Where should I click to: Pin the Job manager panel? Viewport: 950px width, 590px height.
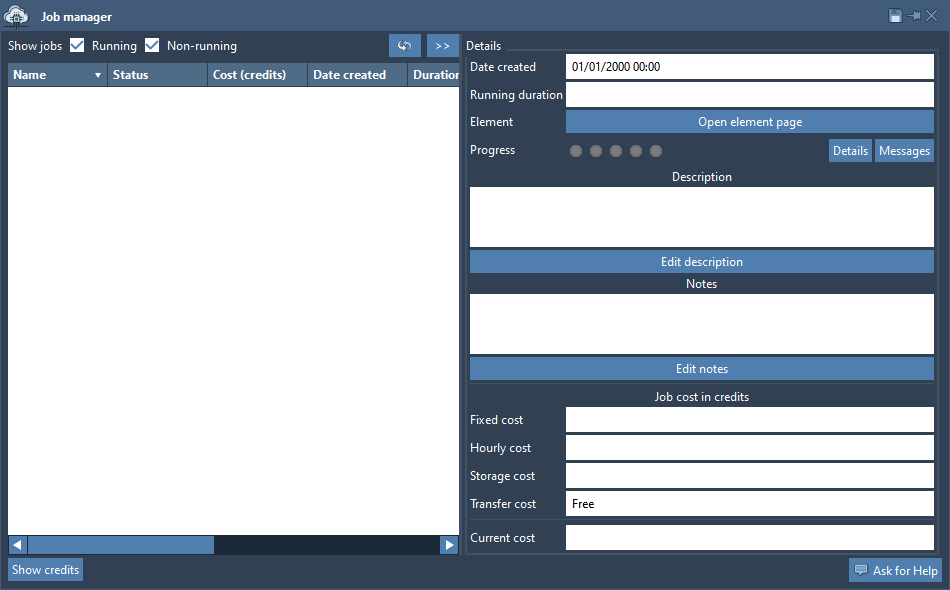click(x=913, y=16)
